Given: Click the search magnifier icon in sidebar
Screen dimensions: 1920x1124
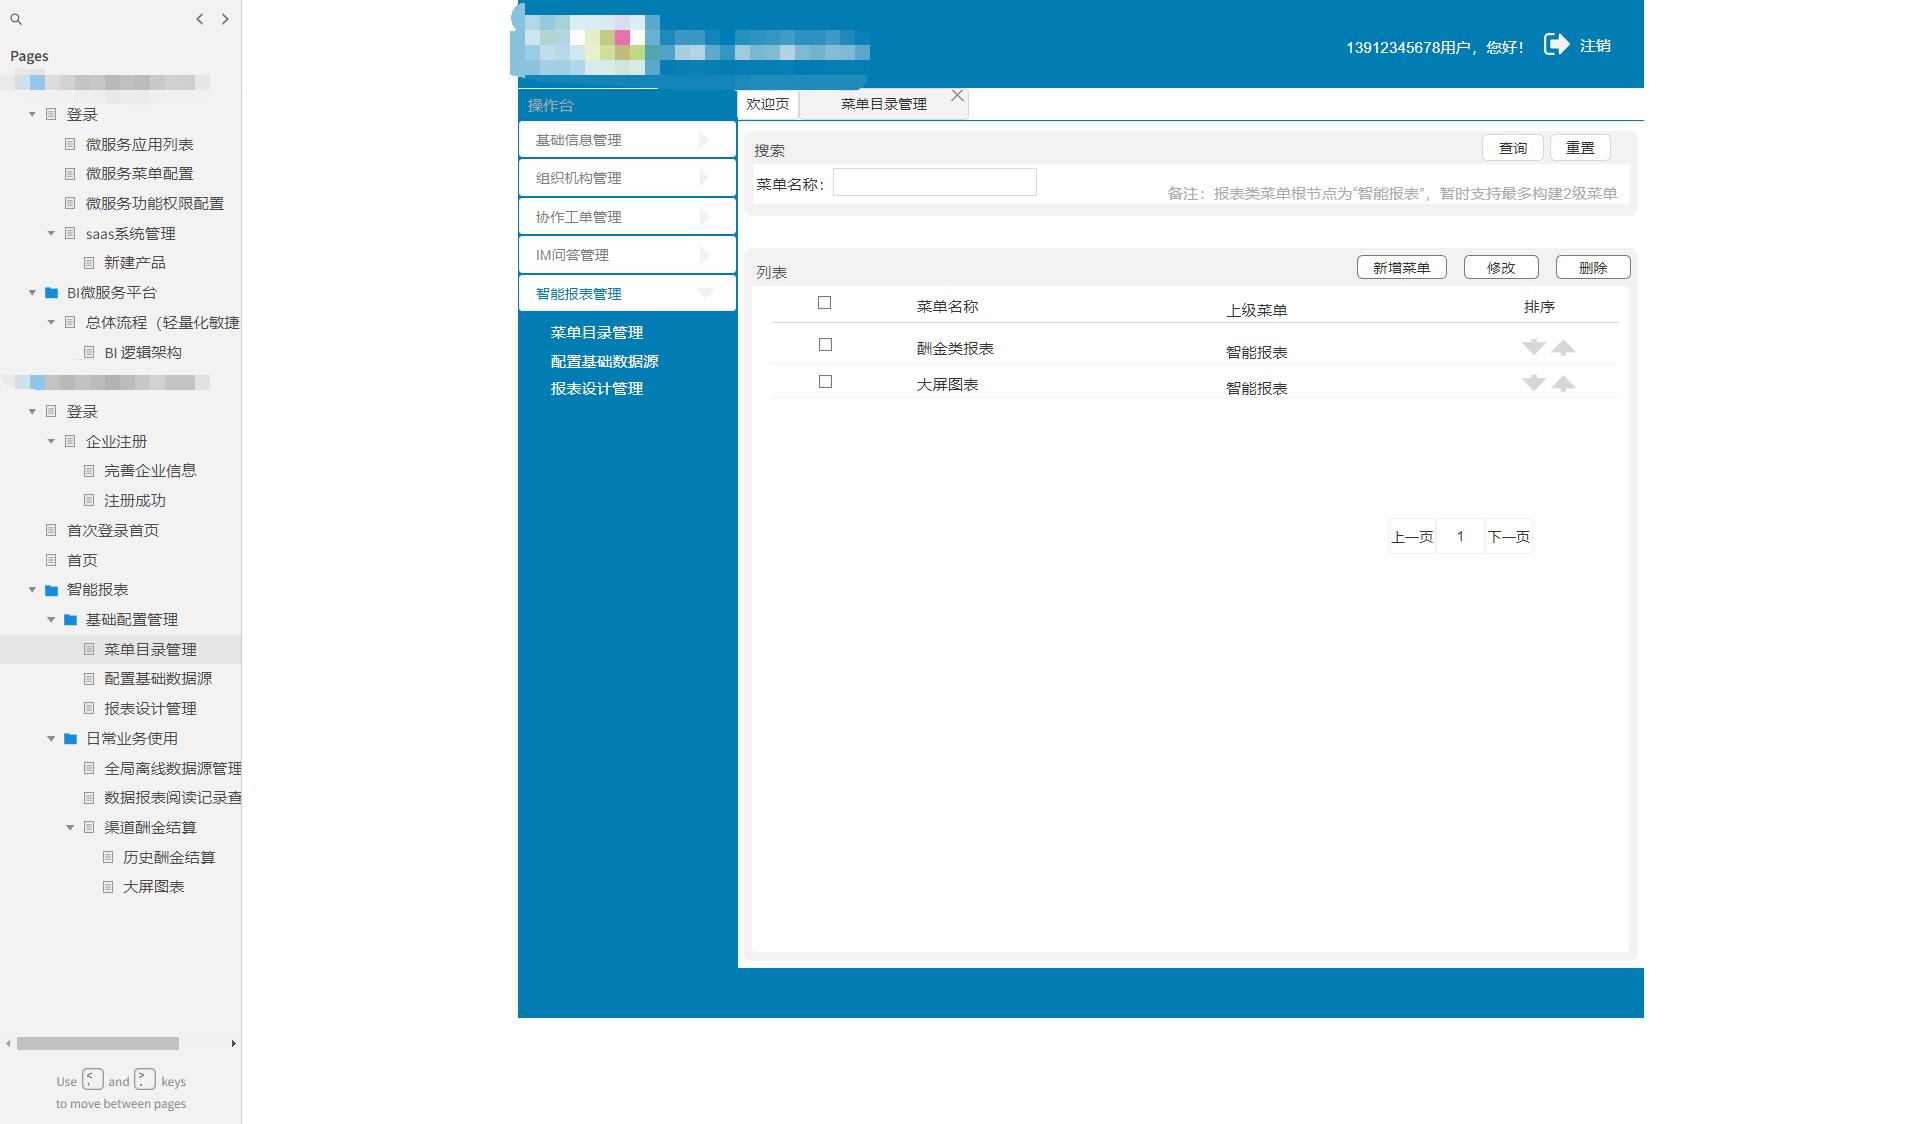Looking at the screenshot, I should click(x=16, y=19).
